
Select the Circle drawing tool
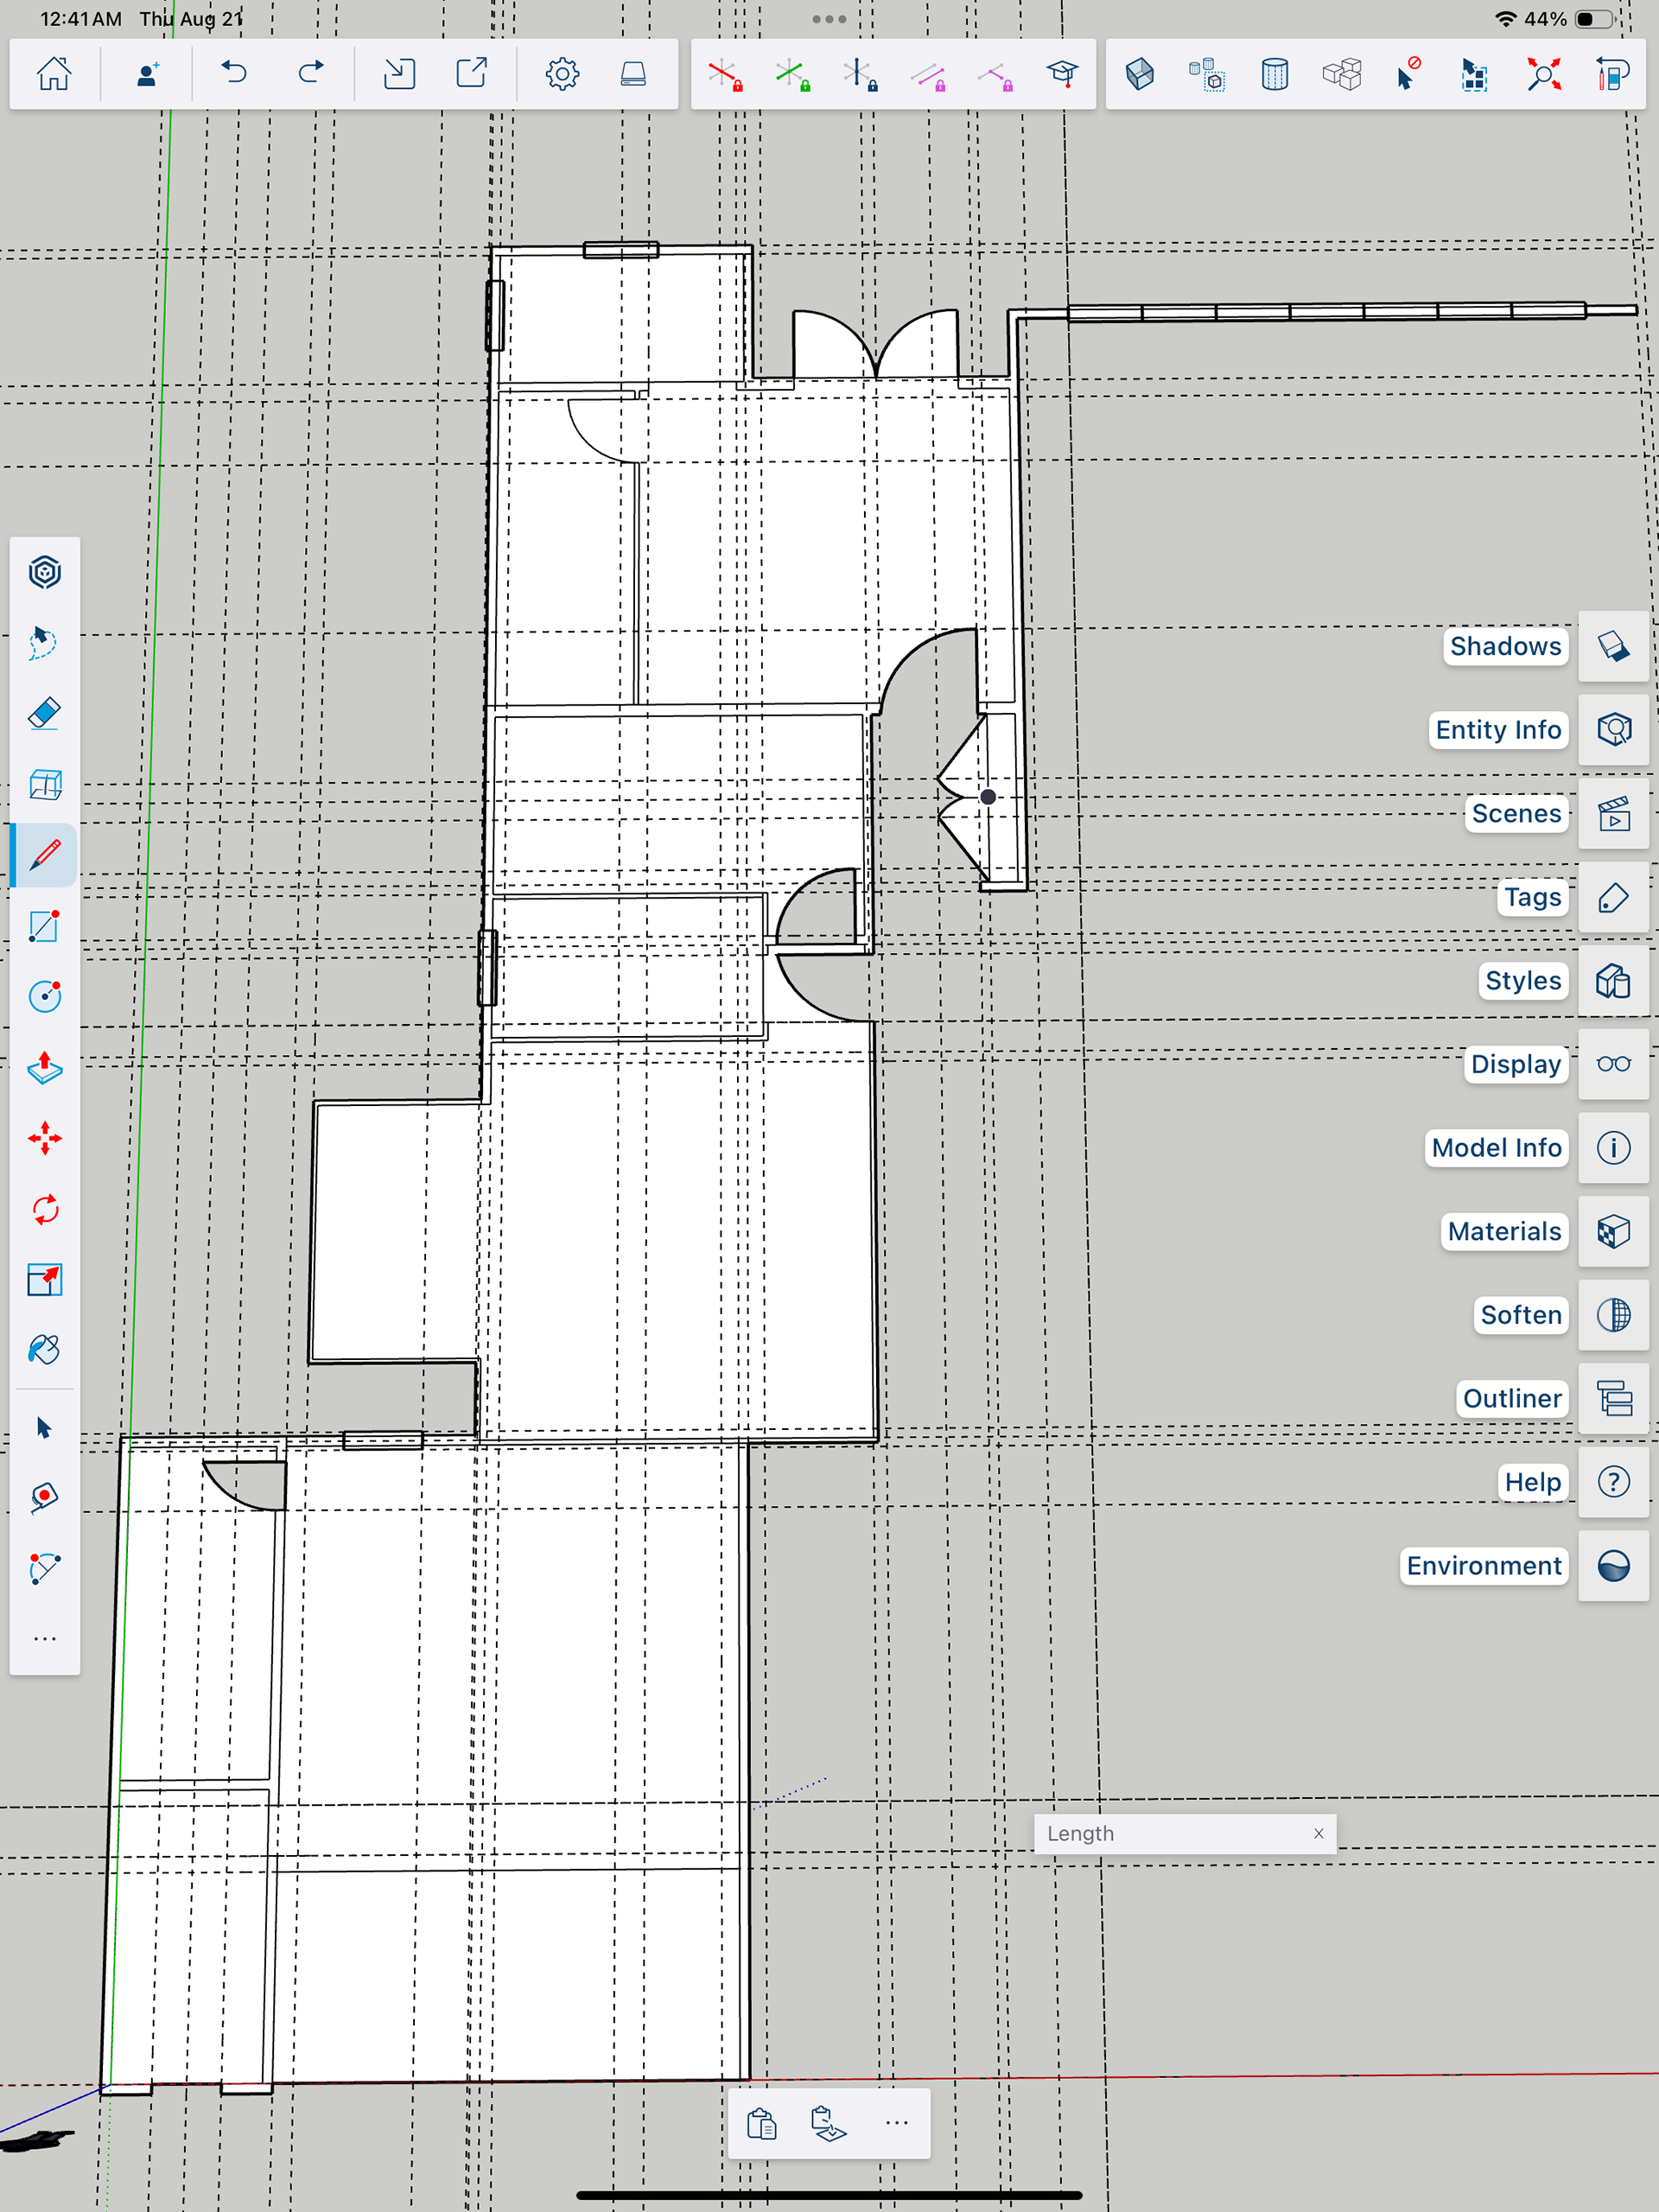(x=45, y=997)
